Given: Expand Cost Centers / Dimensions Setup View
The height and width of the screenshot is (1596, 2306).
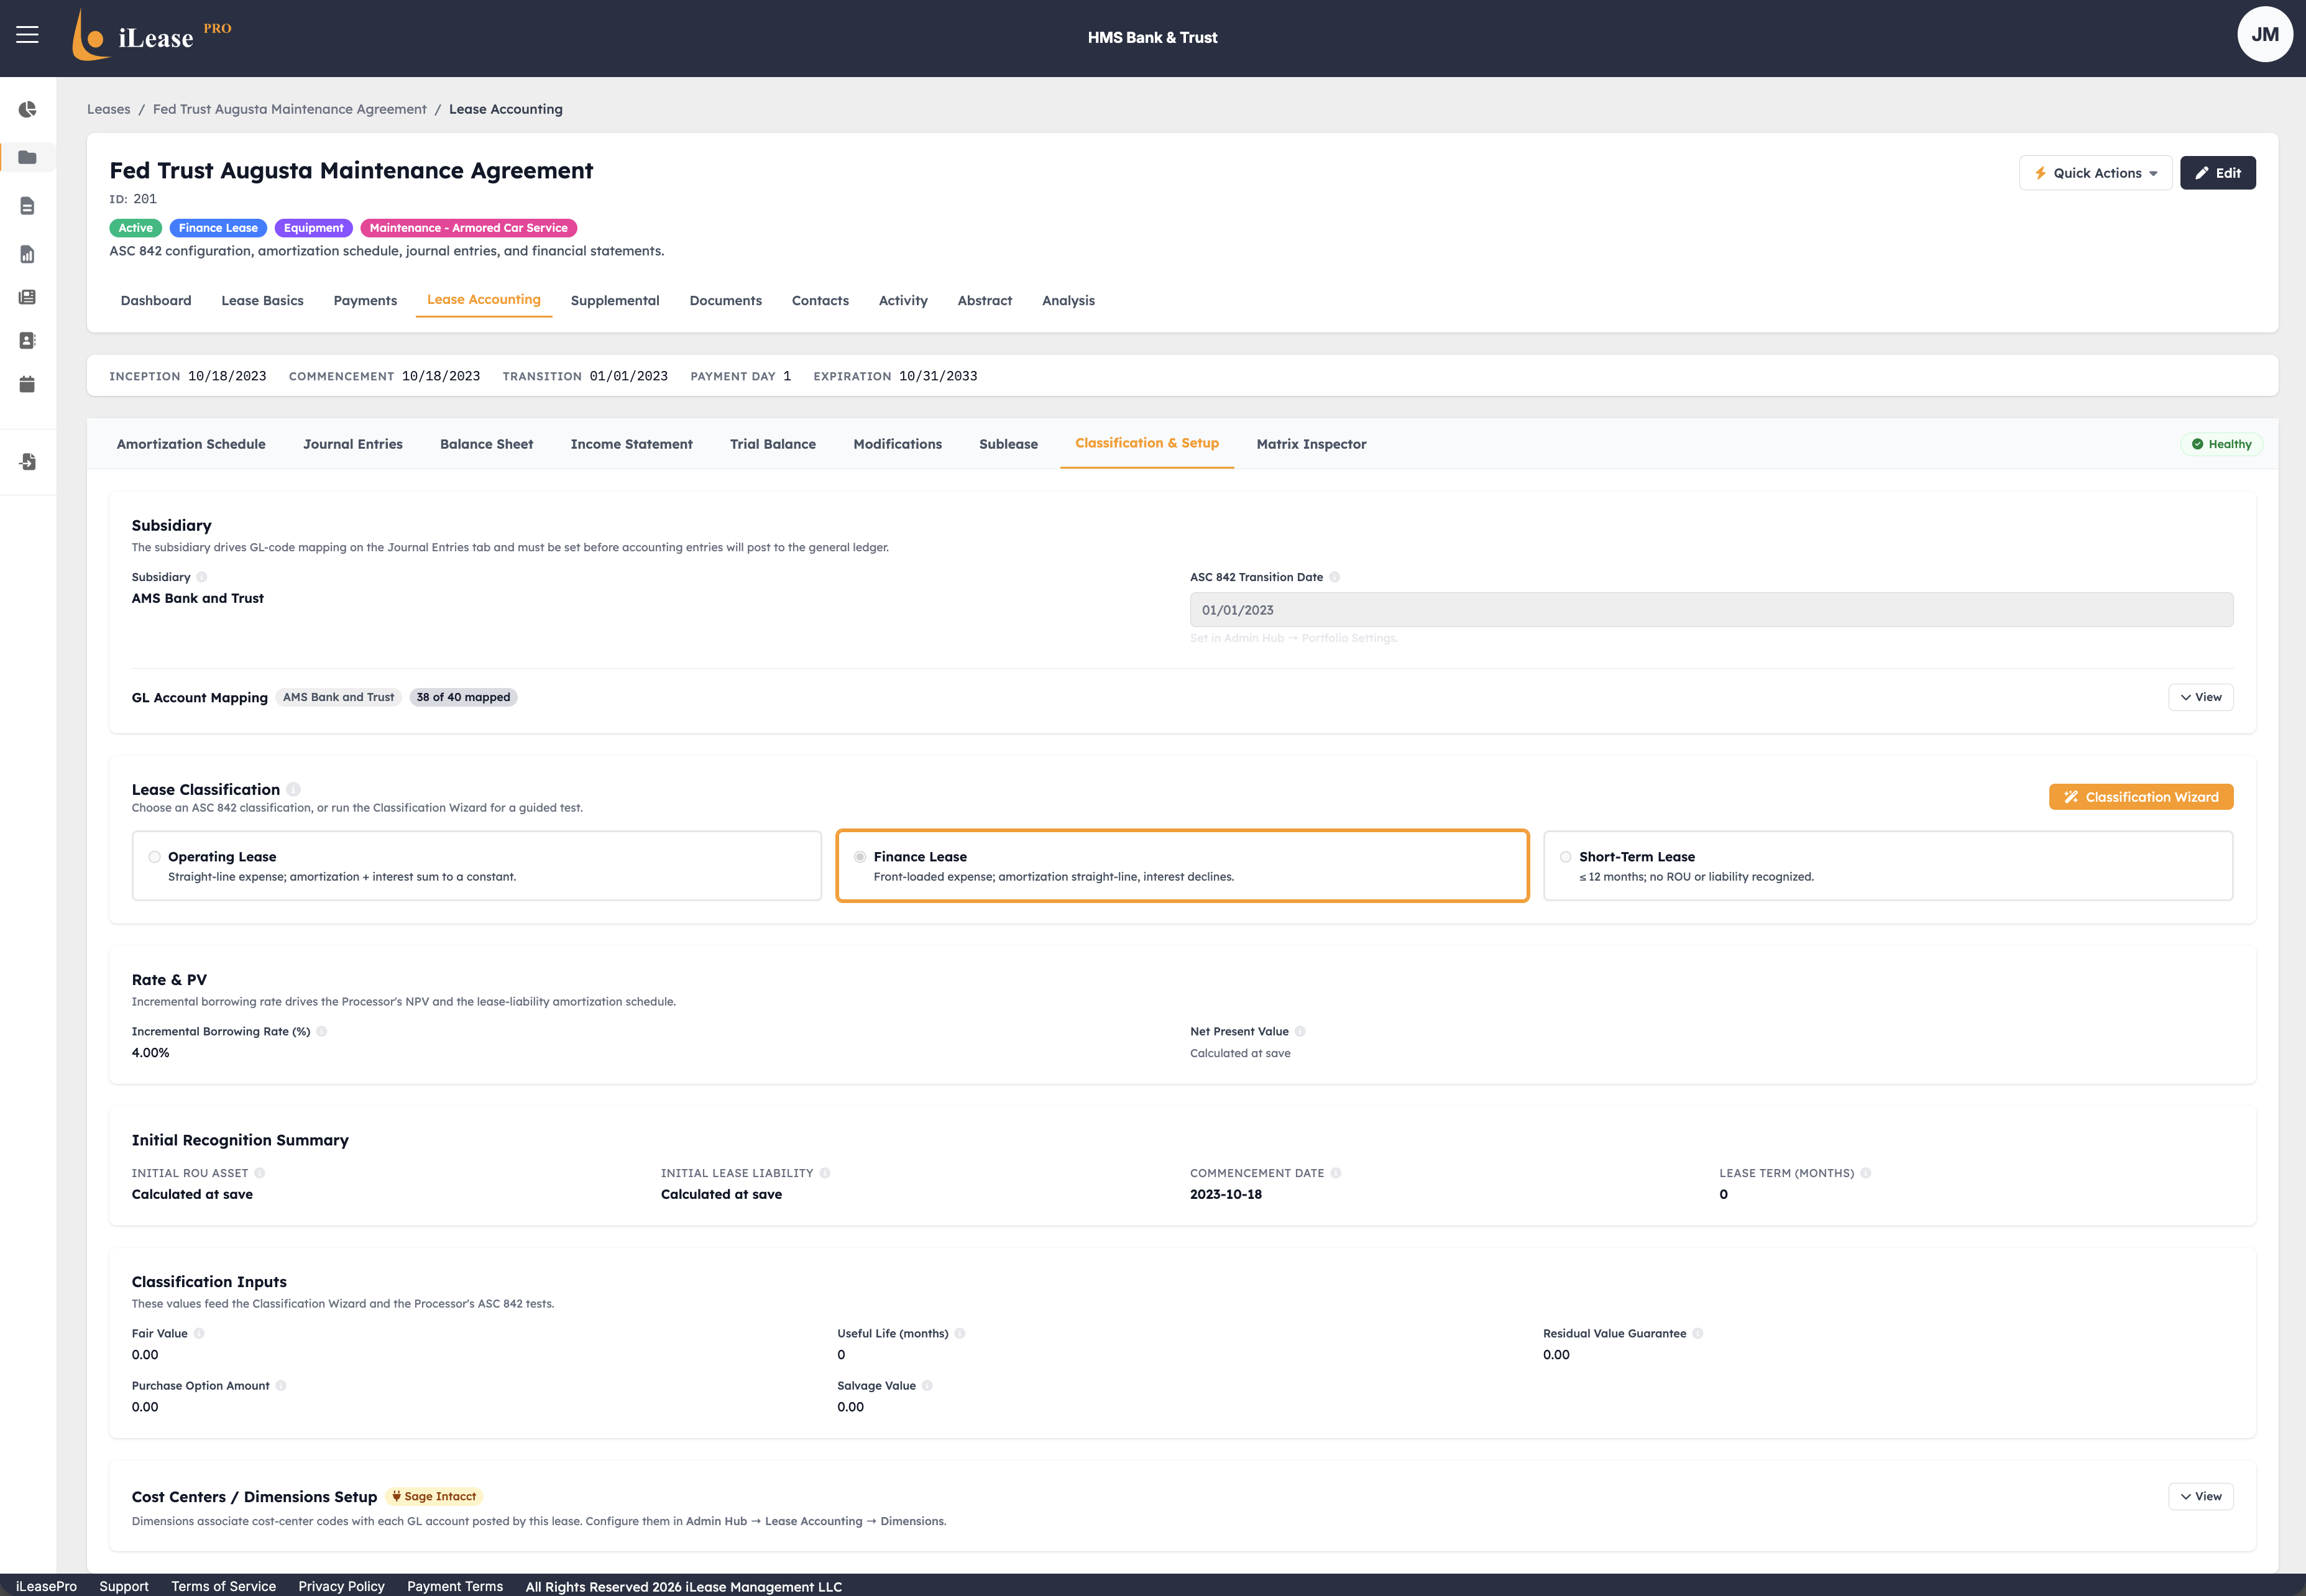Looking at the screenshot, I should pos(2200,1496).
